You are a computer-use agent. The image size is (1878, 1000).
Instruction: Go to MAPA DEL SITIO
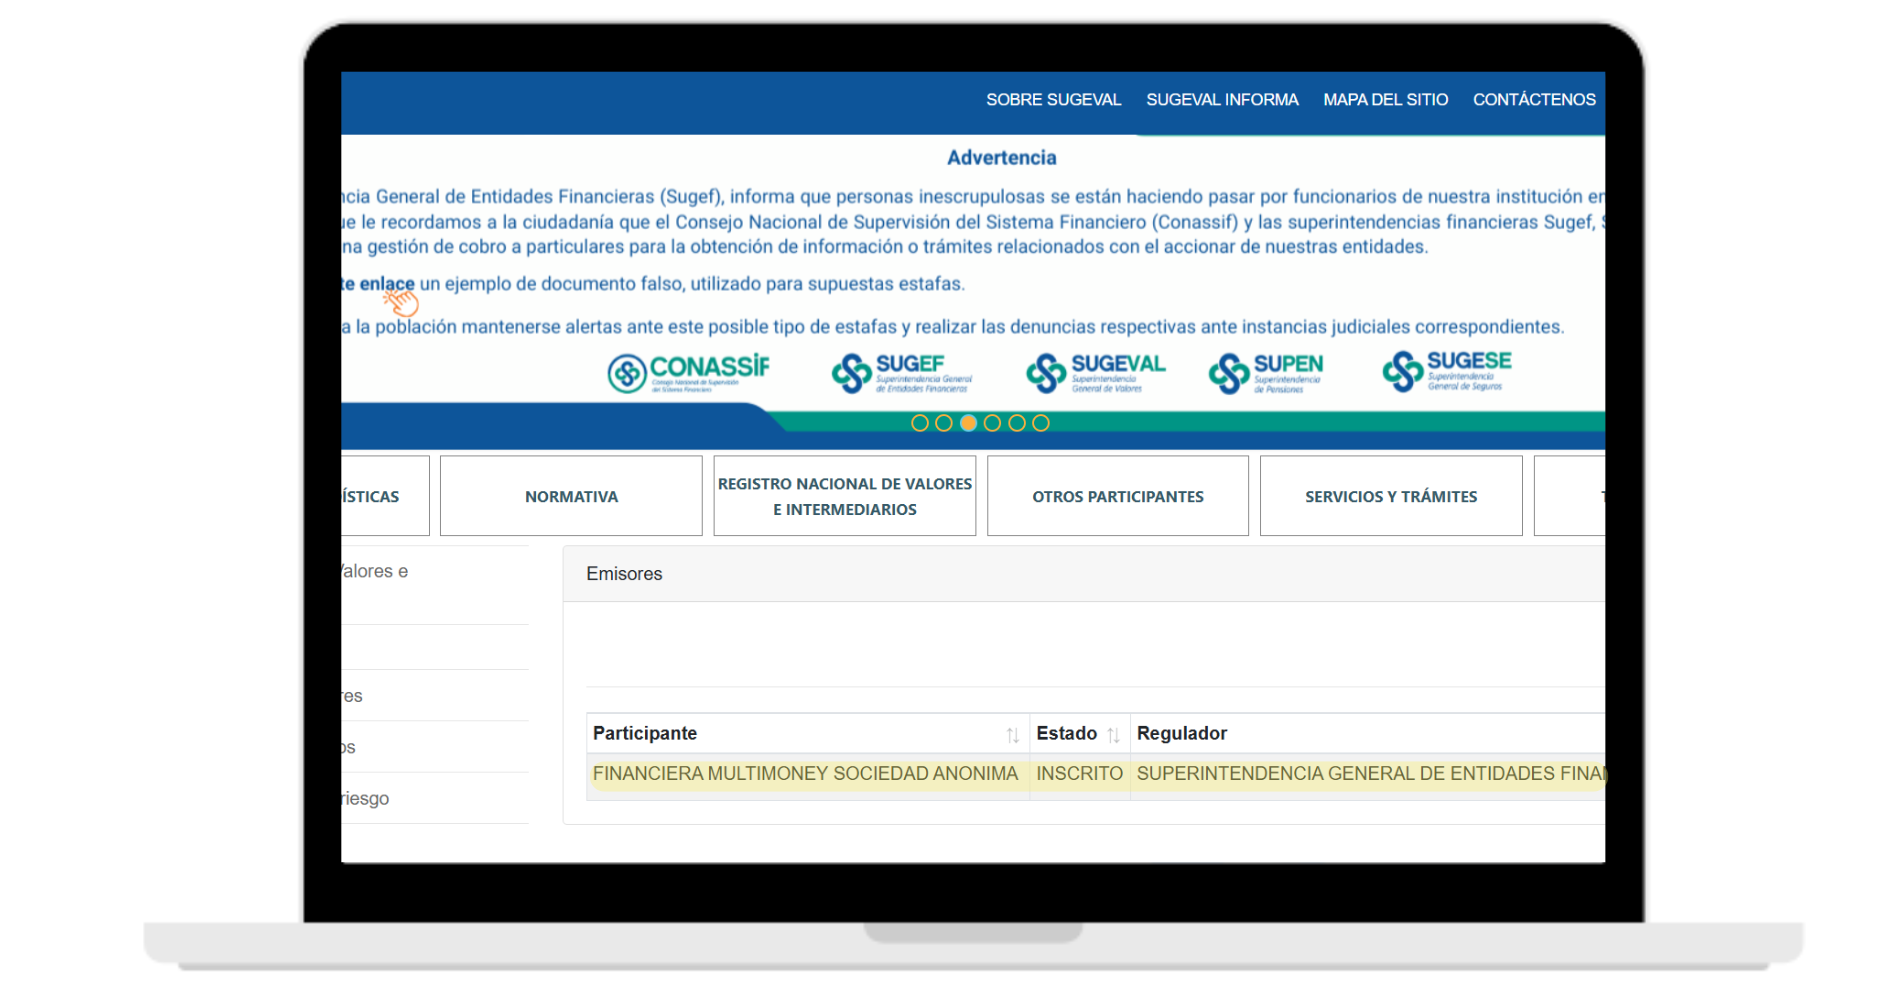(1385, 100)
